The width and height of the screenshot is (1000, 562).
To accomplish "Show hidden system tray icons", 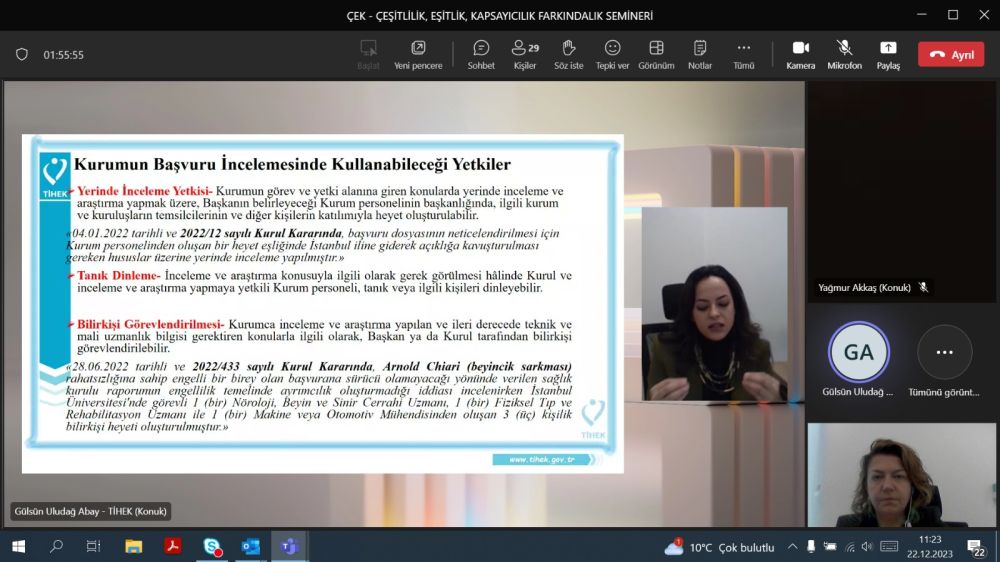I will point(793,547).
